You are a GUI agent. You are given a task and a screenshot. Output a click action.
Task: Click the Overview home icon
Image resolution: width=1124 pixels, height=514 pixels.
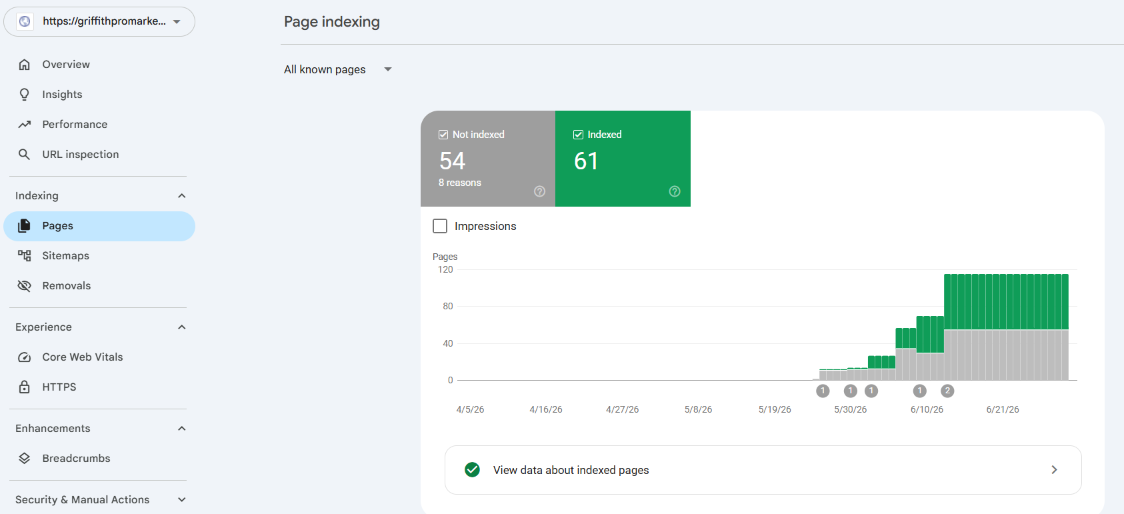coord(24,65)
